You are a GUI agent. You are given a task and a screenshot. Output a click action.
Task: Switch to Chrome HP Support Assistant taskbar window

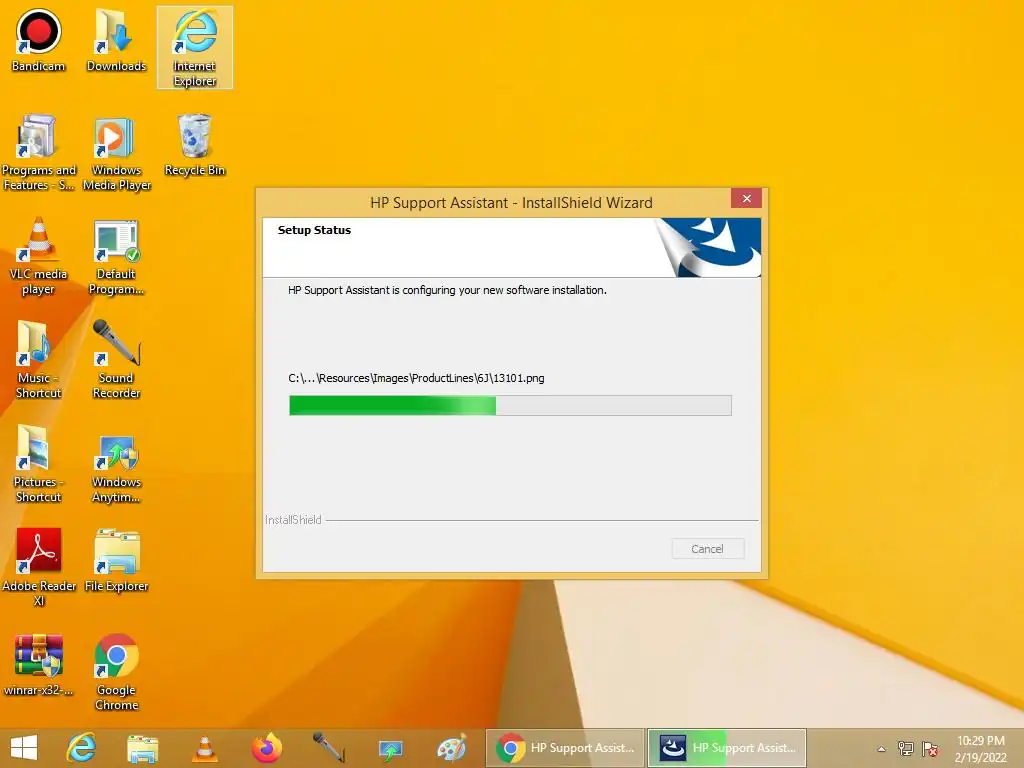click(x=565, y=748)
